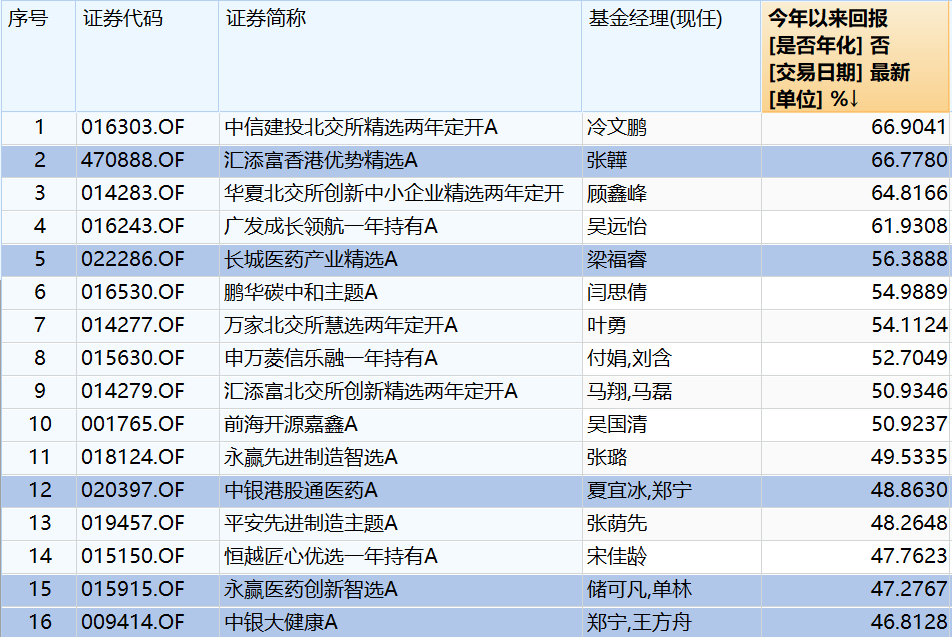952x637 pixels.
Task: Select fund code 015150.OF
Action: pos(133,556)
